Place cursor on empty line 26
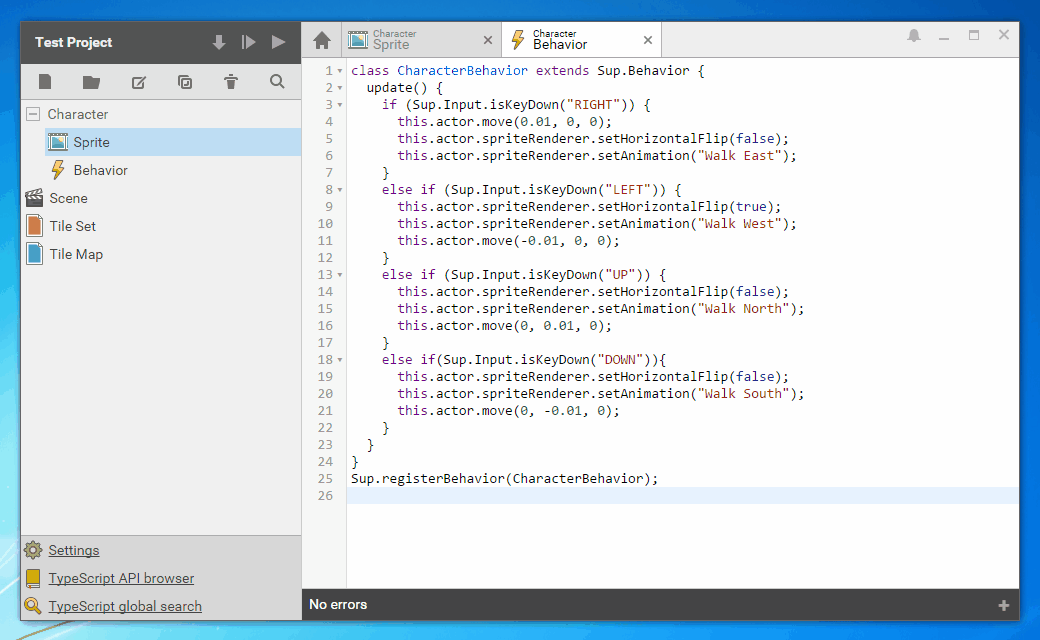Screen dimensions: 1040x640 pyautogui.click(x=682, y=495)
